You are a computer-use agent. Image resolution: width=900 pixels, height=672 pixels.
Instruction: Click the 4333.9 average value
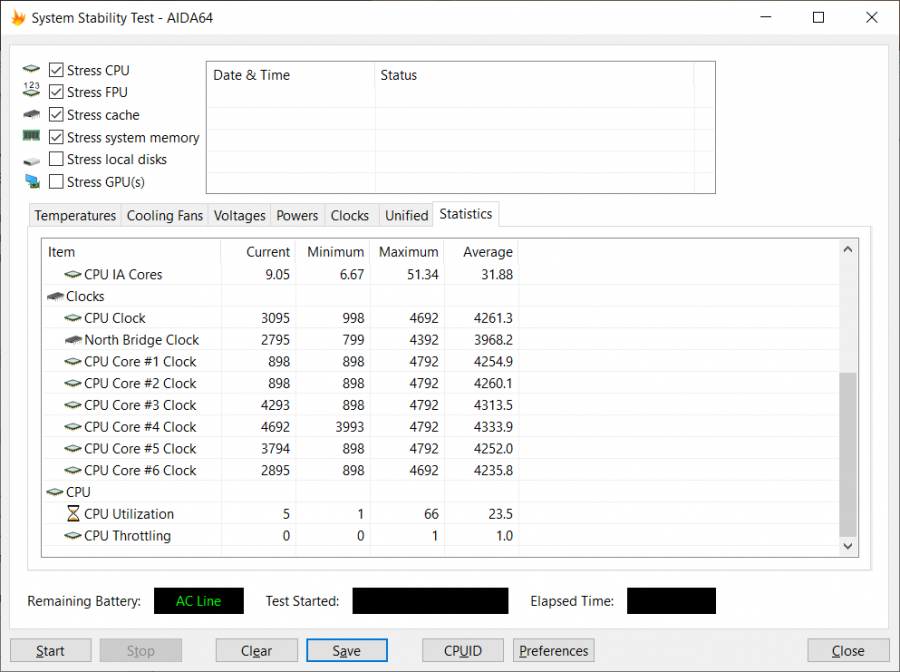[493, 427]
